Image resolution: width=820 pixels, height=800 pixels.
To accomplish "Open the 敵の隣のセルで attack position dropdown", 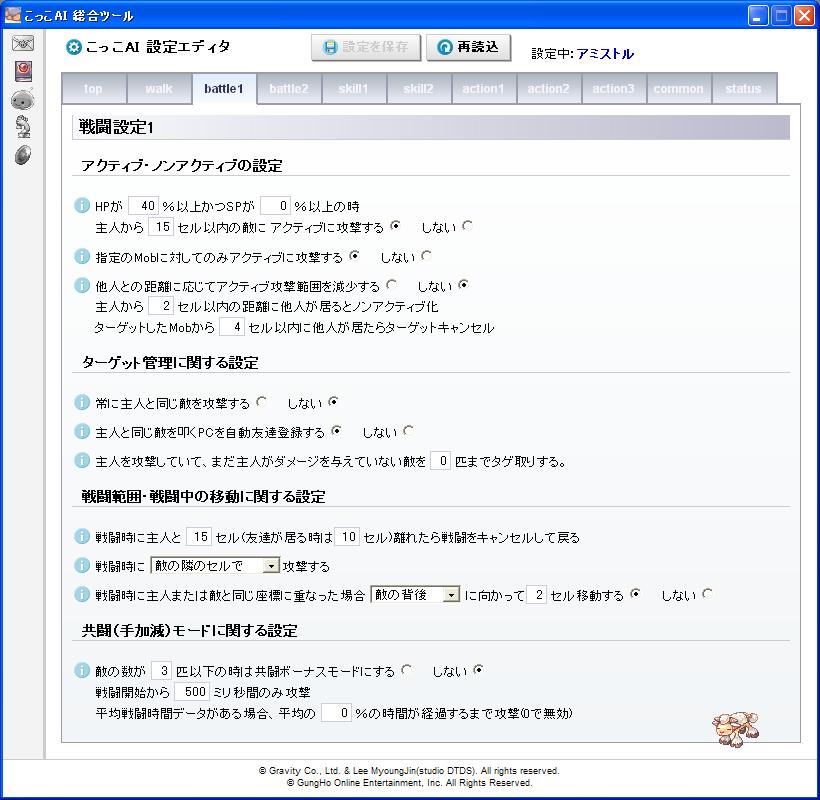I will point(270,566).
